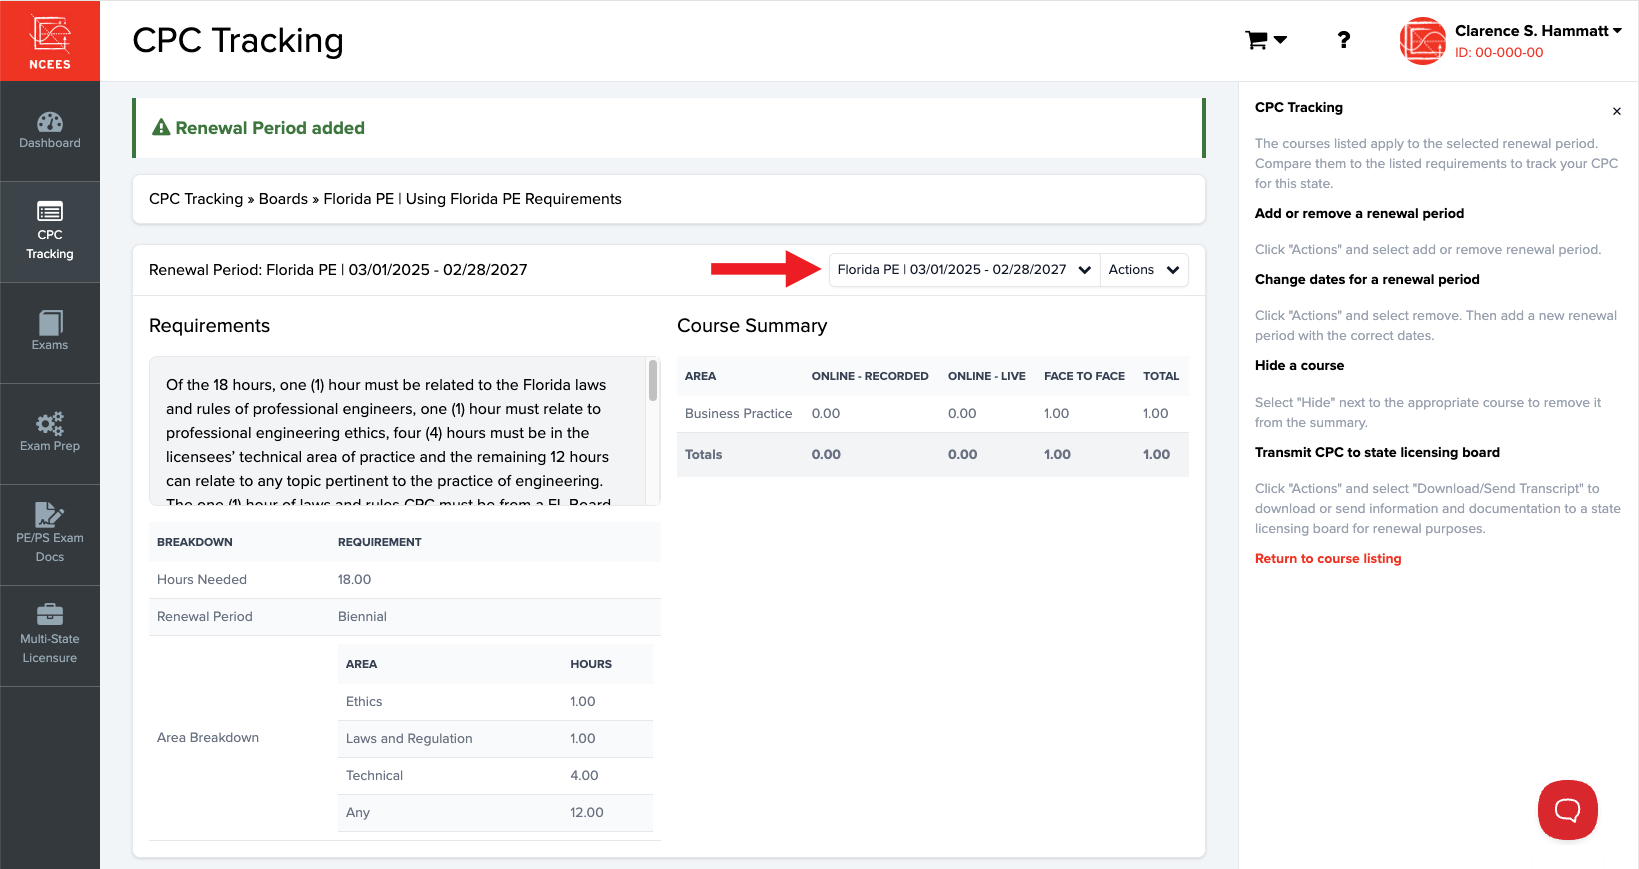Click the CPC Tracking breadcrumb link
The height and width of the screenshot is (869, 1639).
[196, 199]
